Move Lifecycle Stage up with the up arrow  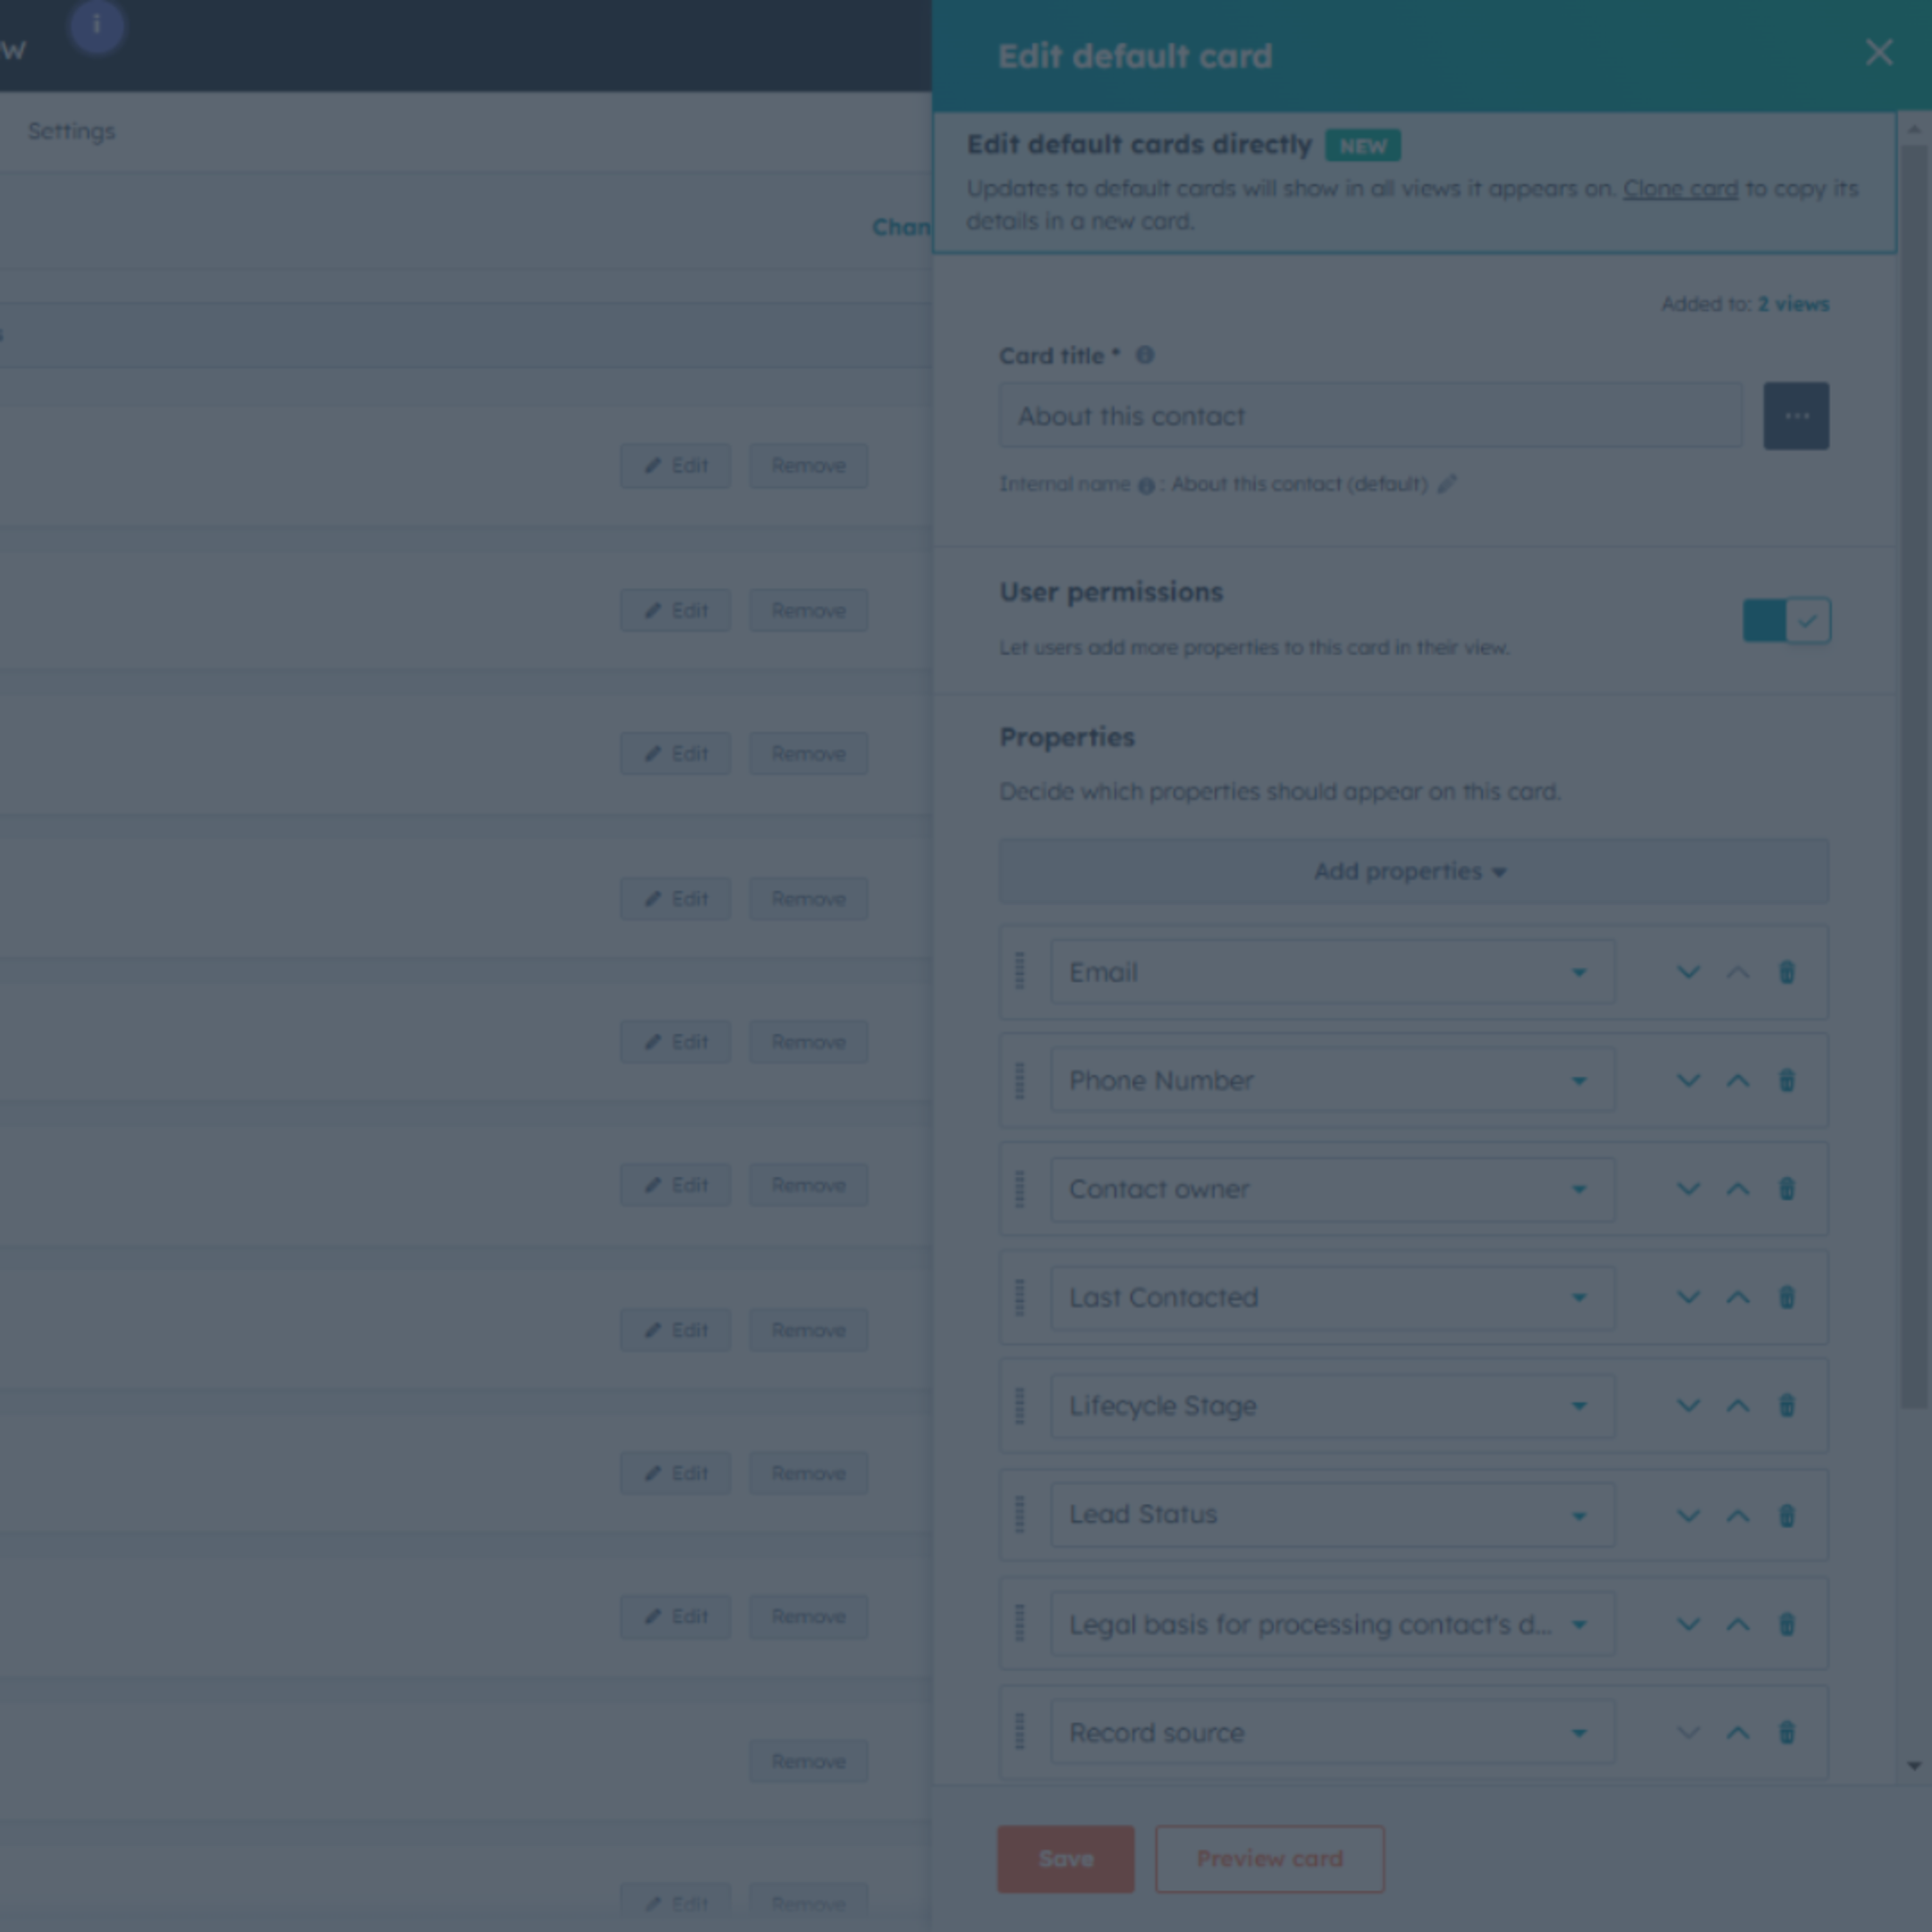pyautogui.click(x=1738, y=1406)
